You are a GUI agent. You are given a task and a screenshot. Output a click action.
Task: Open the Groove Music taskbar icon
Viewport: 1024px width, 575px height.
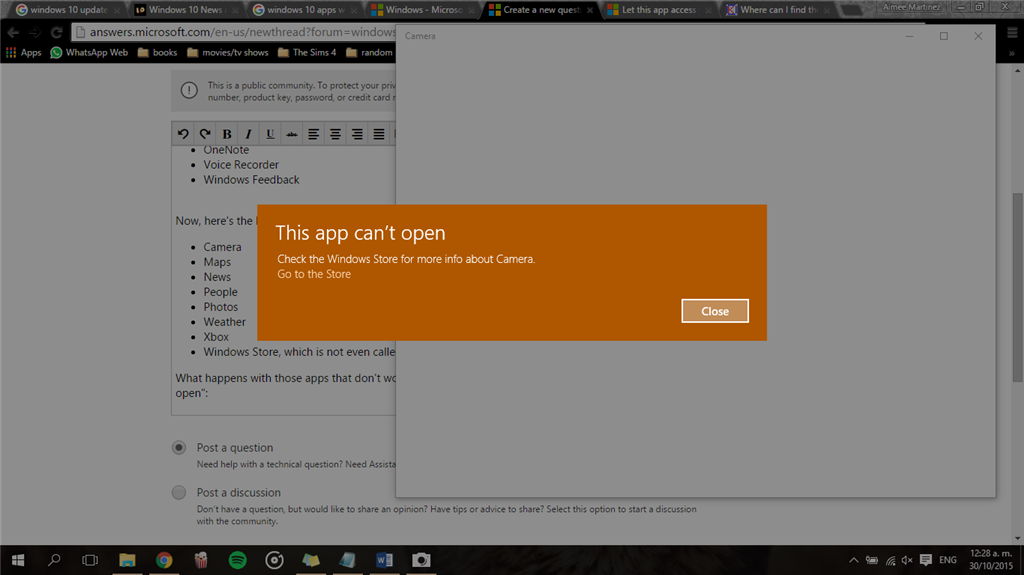[x=274, y=560]
